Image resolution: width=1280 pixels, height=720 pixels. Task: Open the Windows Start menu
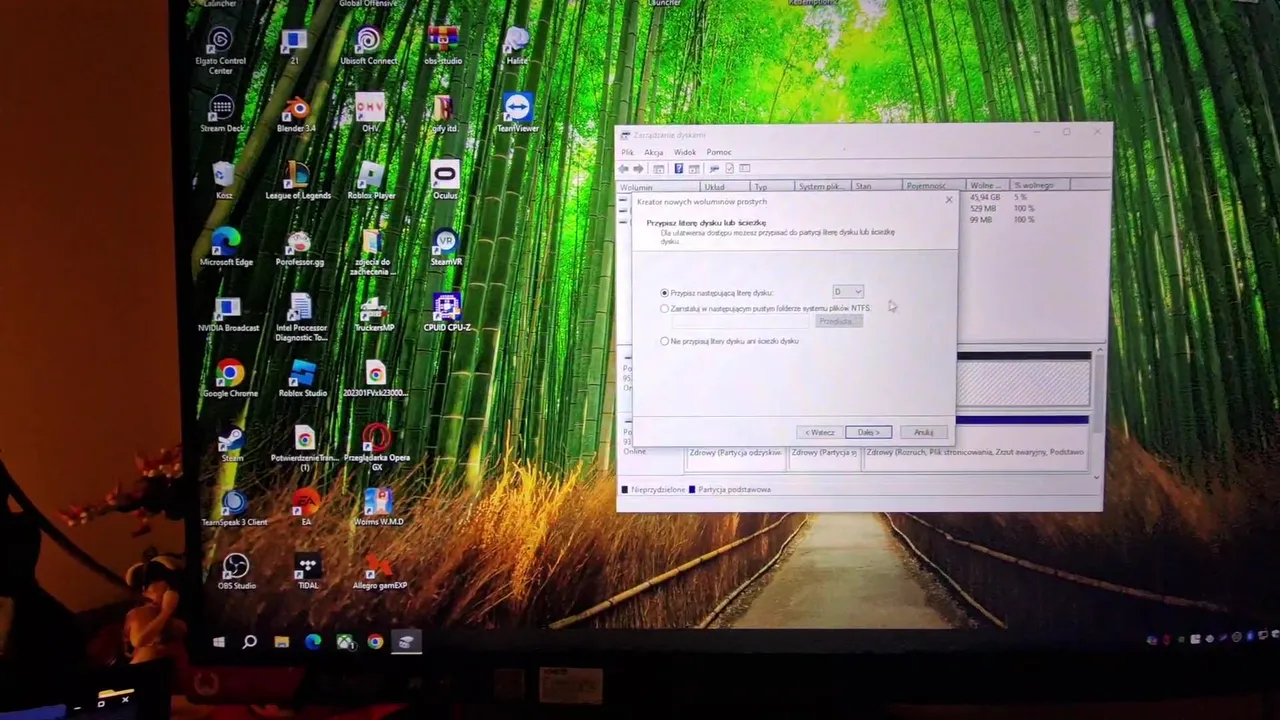[x=219, y=642]
